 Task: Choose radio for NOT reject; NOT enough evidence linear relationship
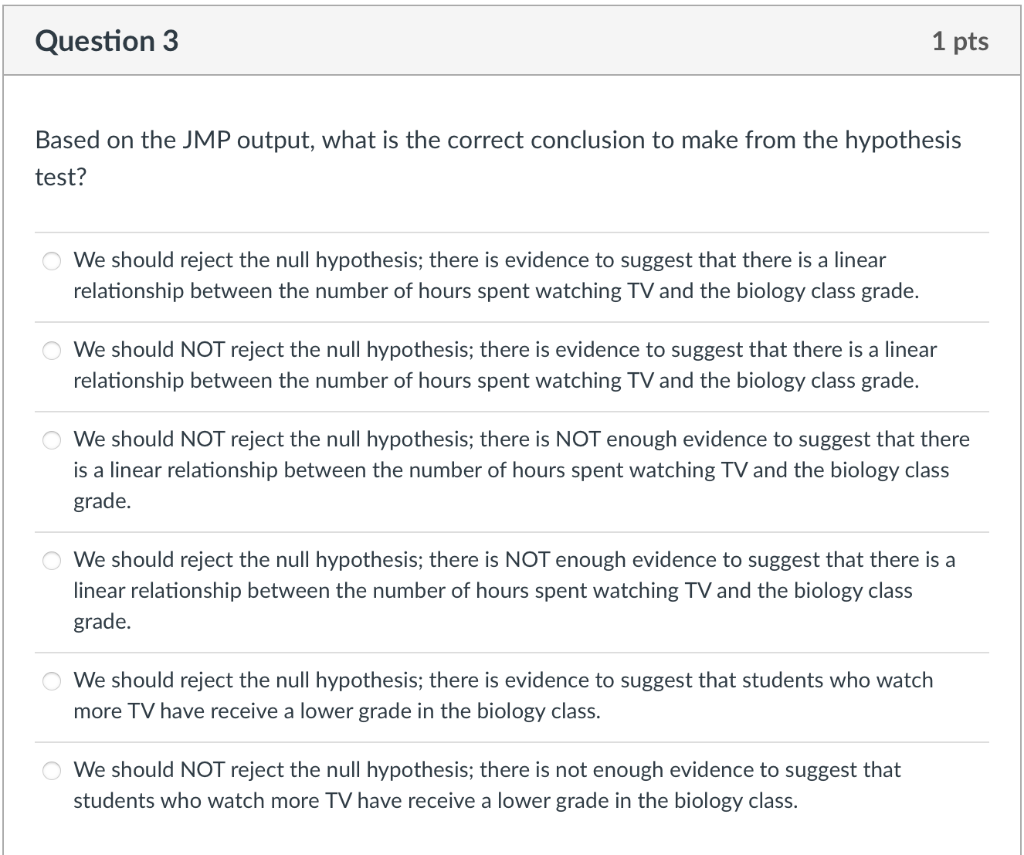click(52, 440)
